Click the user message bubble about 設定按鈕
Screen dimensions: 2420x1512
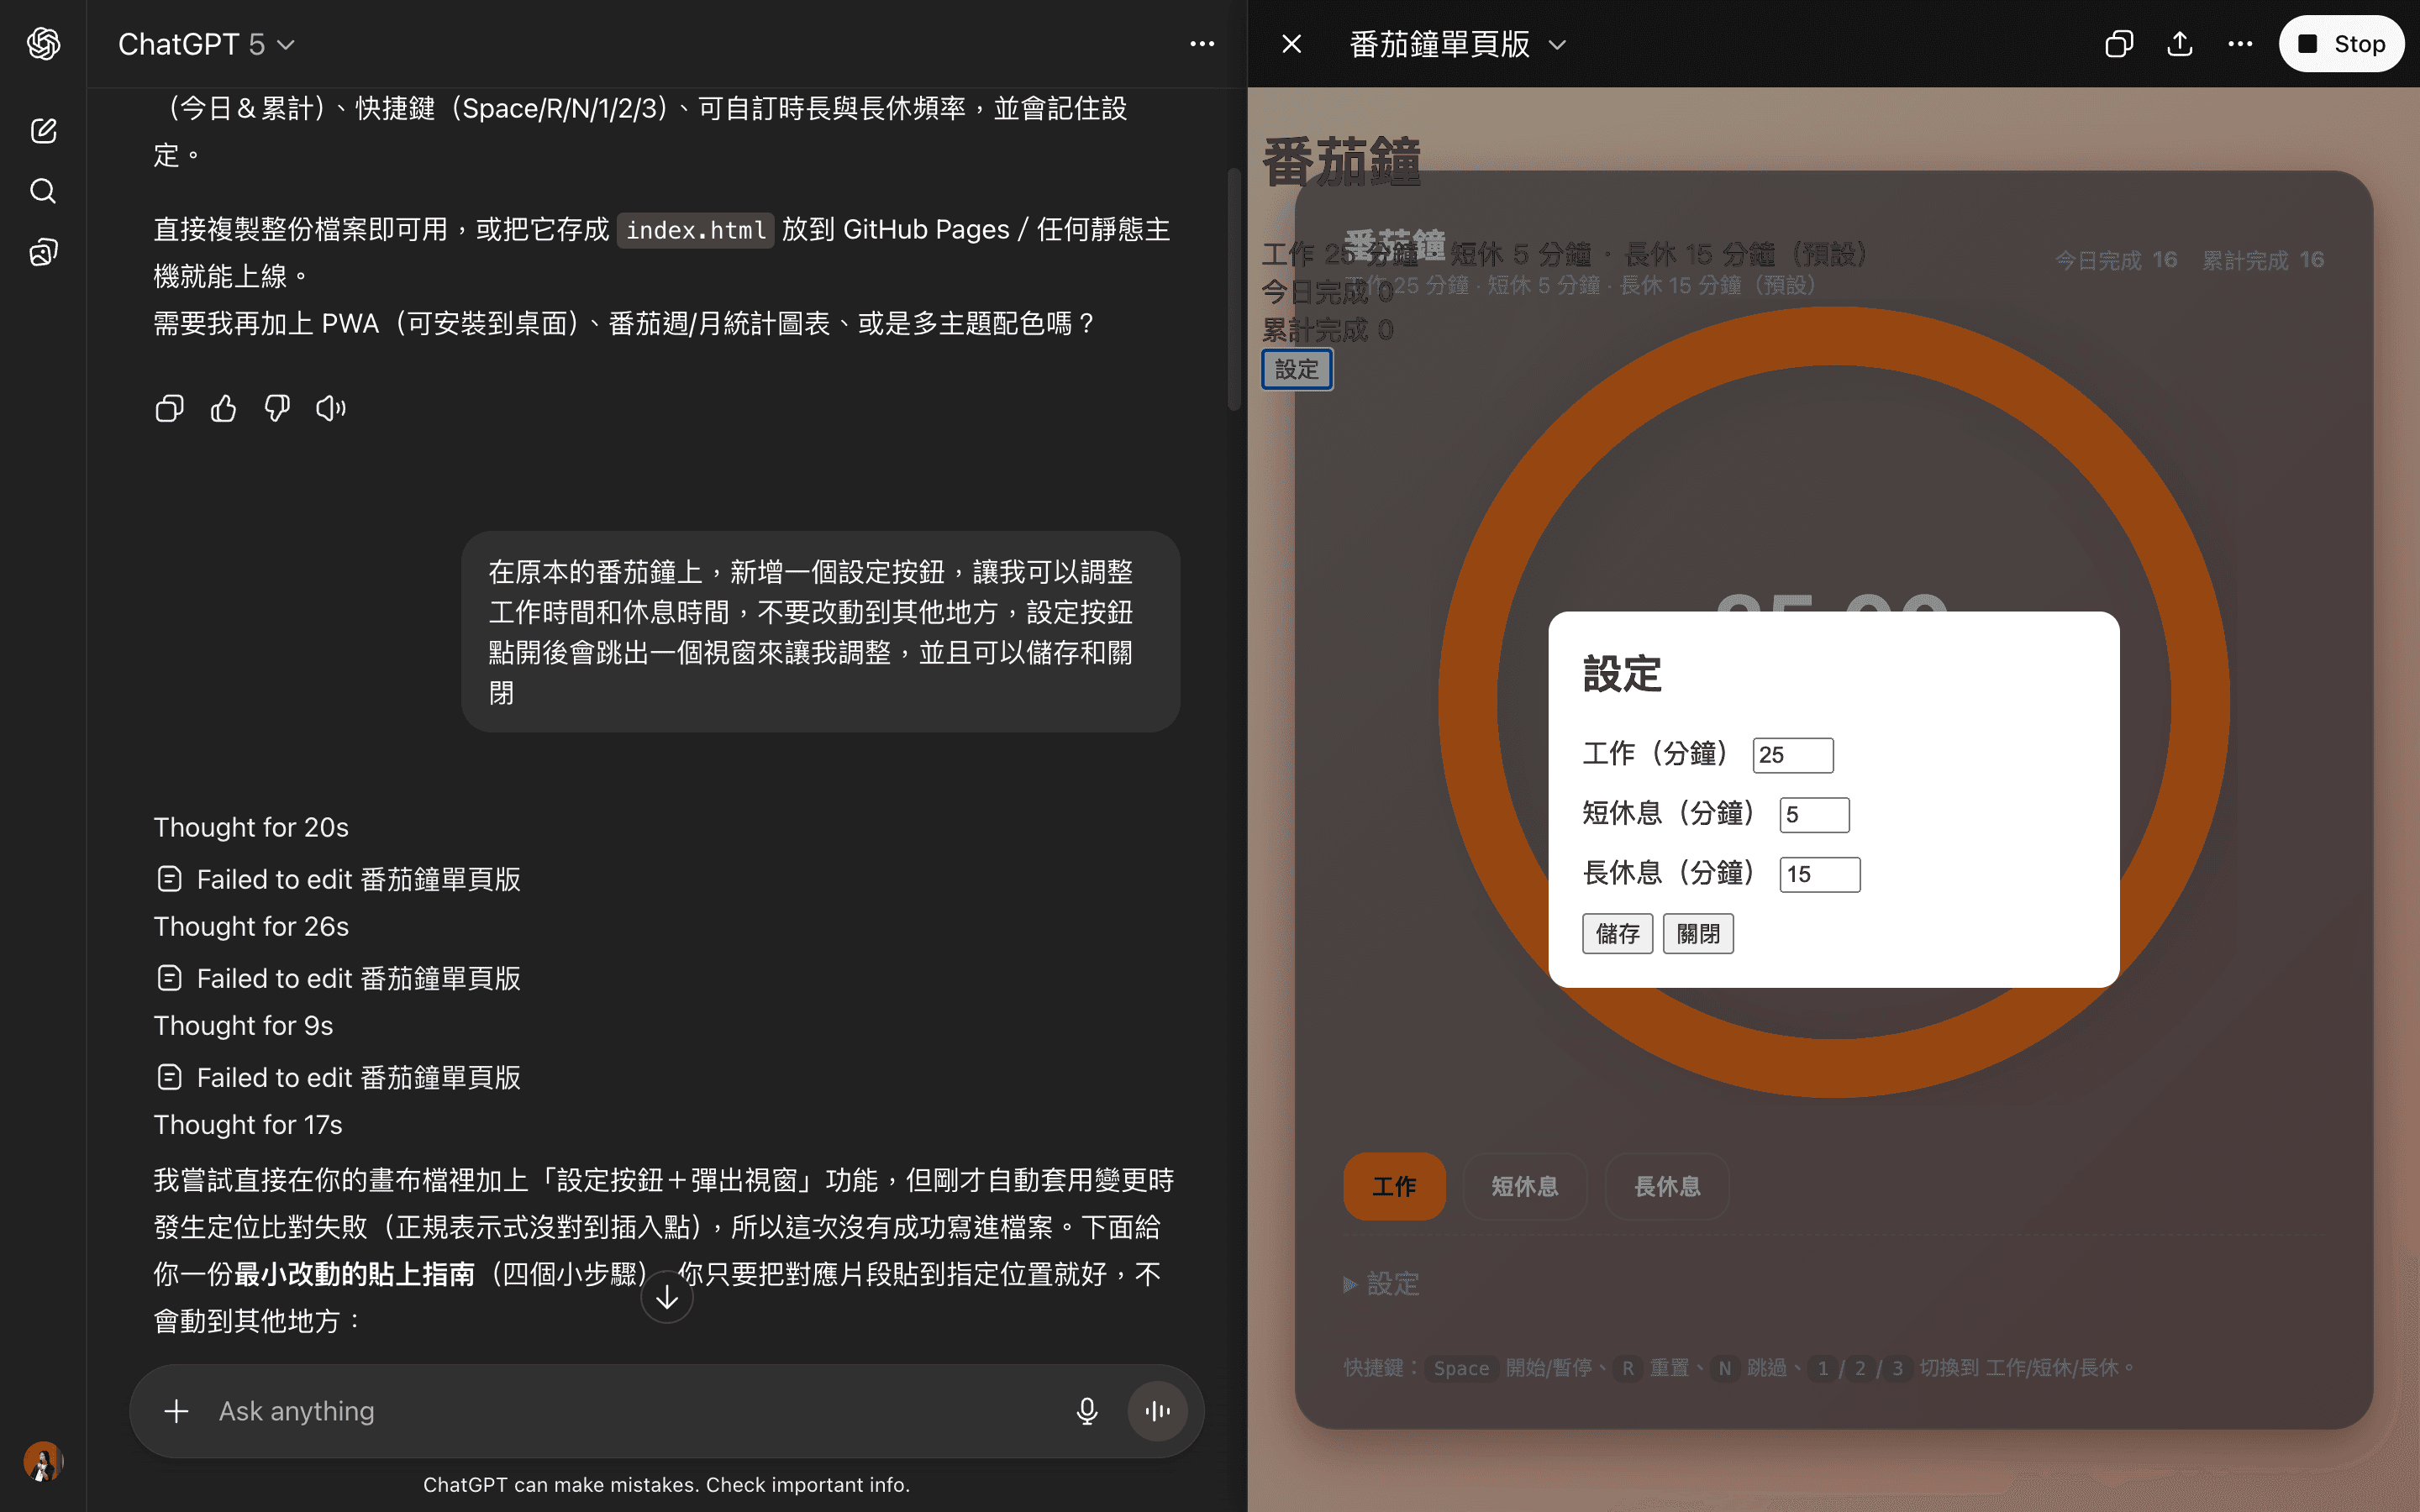[x=820, y=631]
